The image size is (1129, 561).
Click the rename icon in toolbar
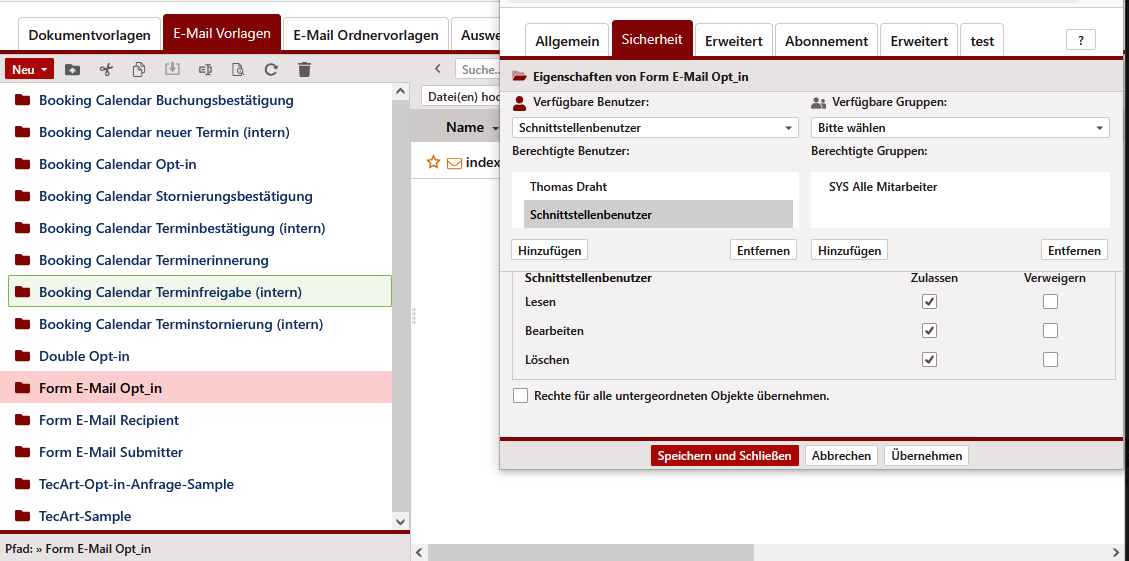[205, 70]
